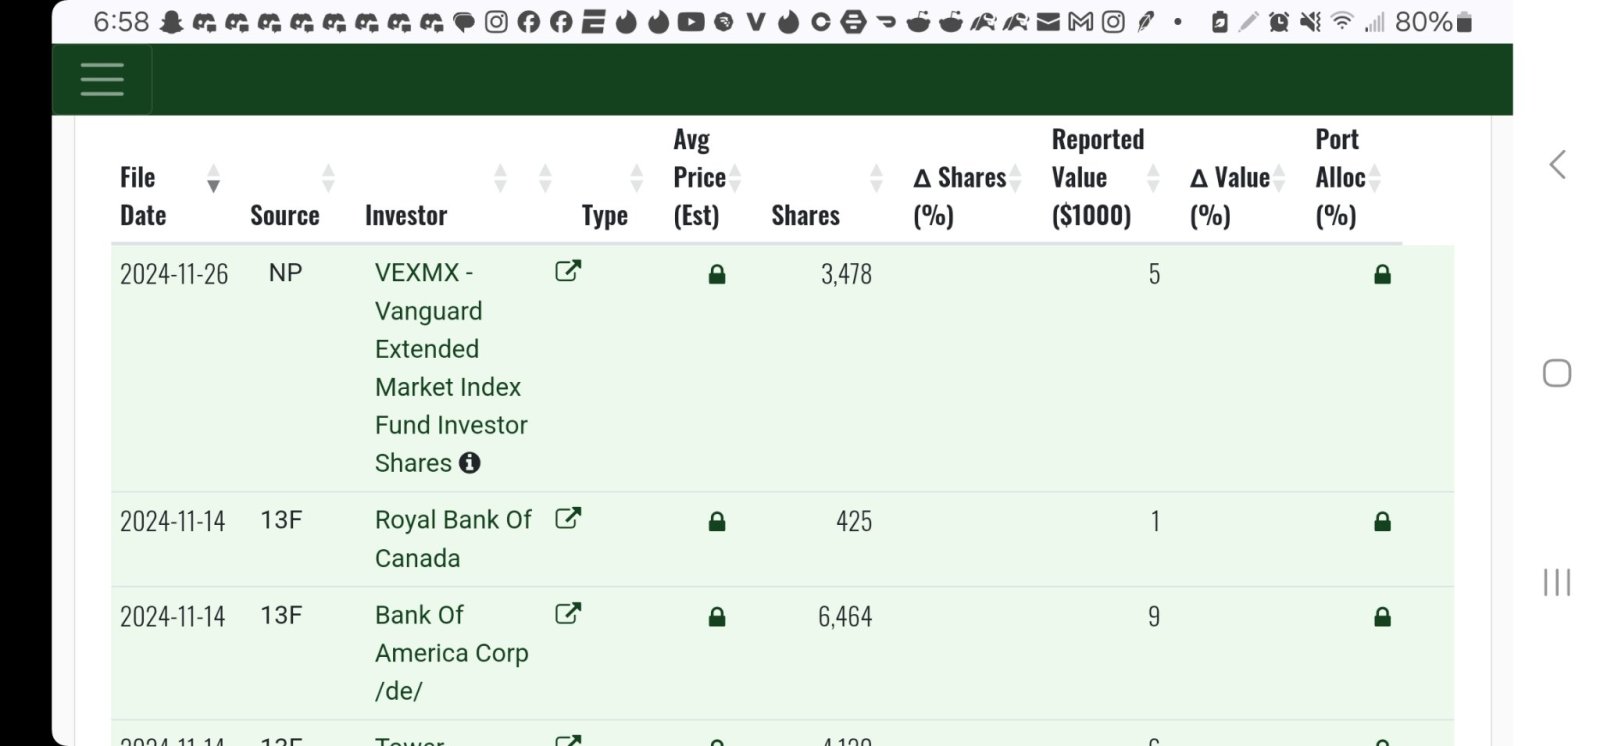
Task: Tap the battery icon in status bar
Action: (x=1465, y=22)
